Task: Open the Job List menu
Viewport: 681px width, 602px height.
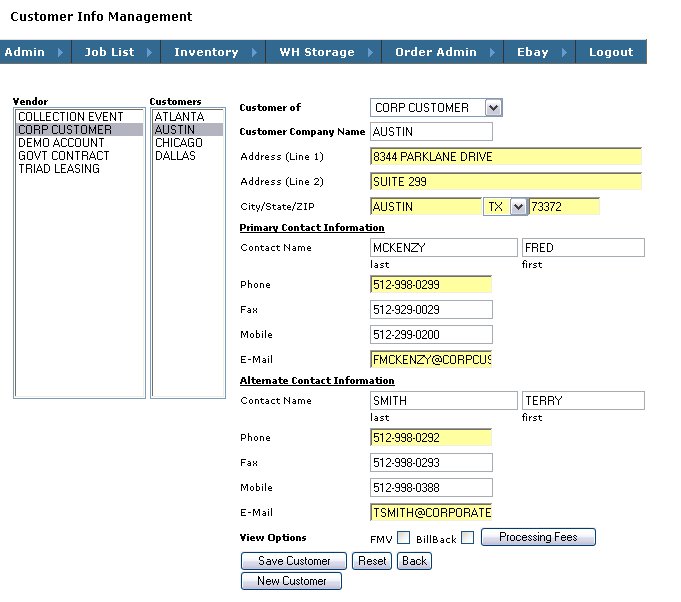Action: point(116,52)
